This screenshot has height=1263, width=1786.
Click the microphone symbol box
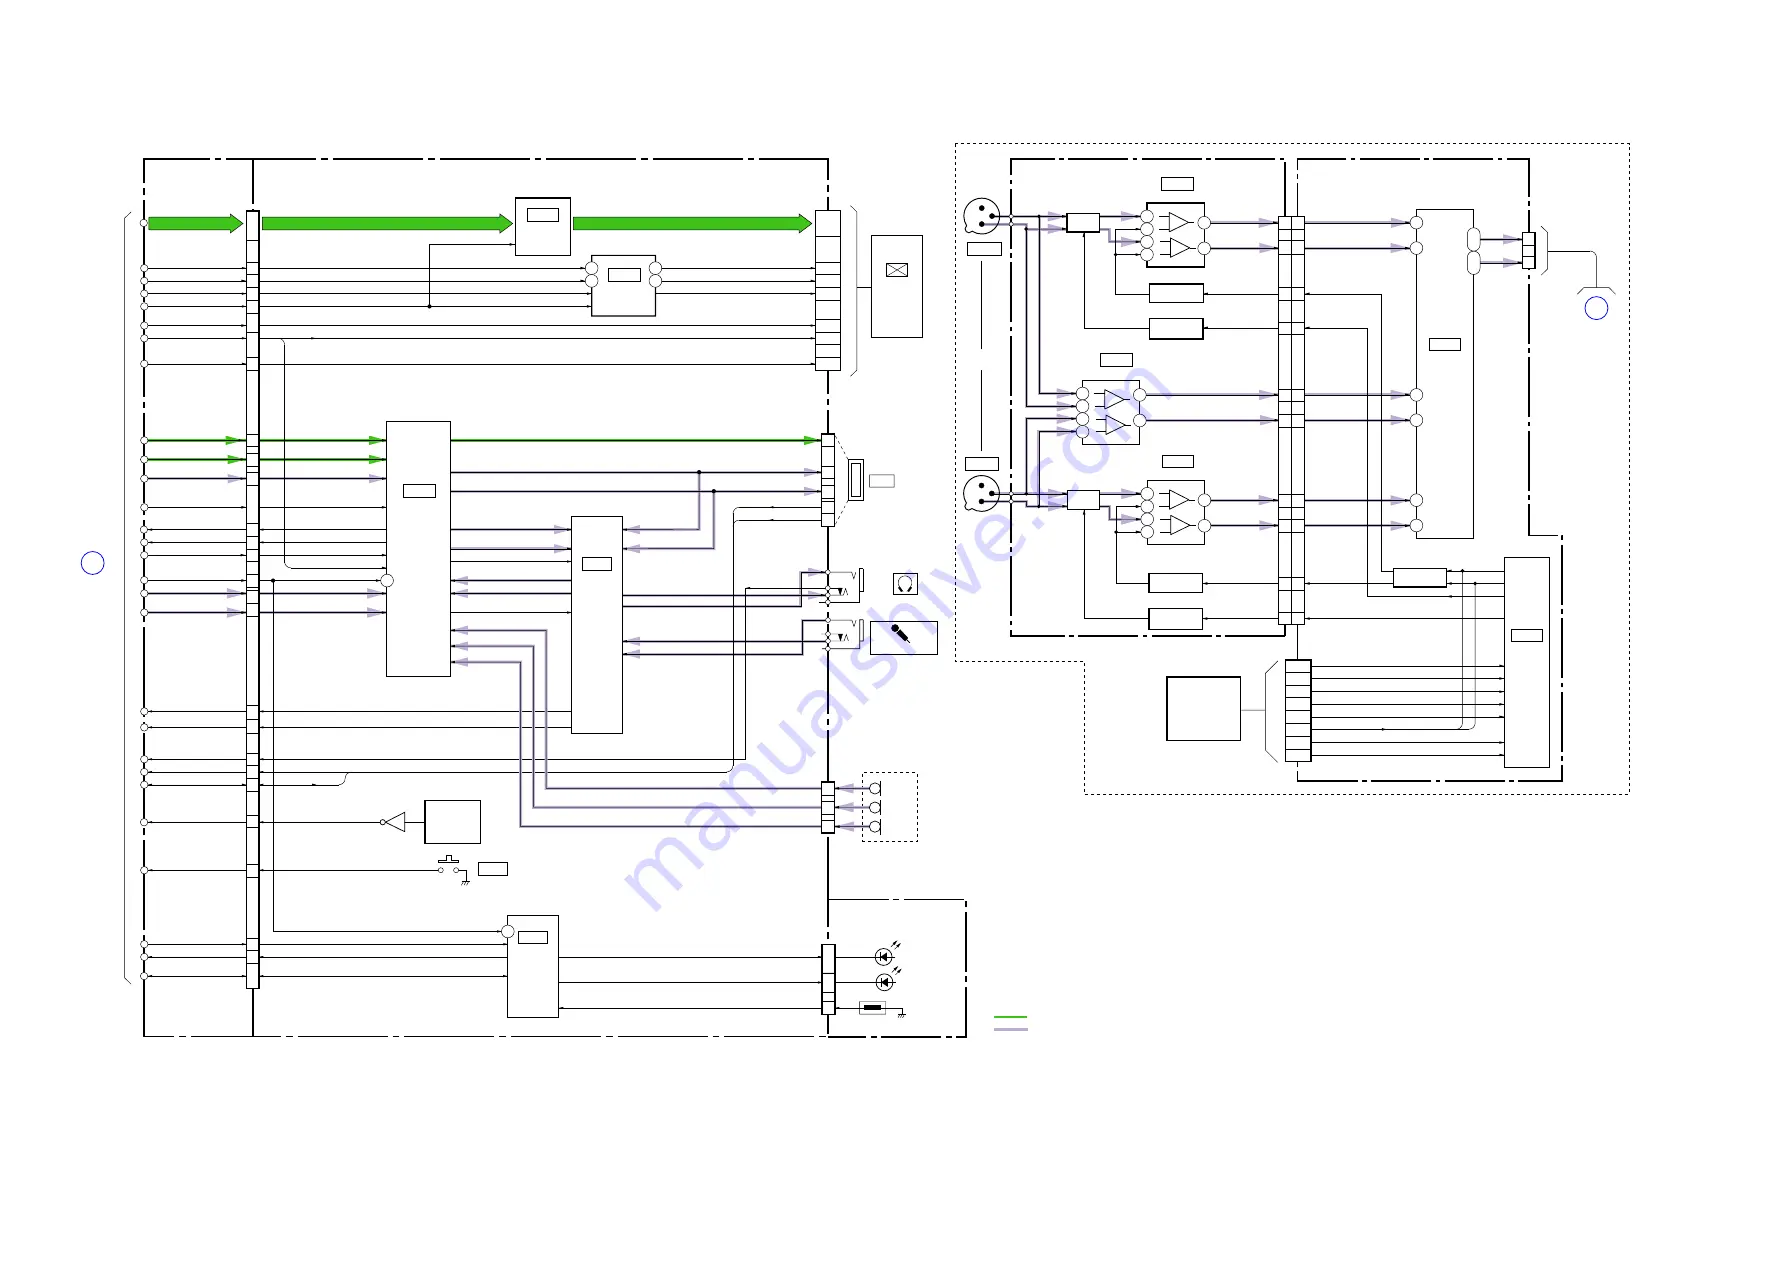[903, 638]
